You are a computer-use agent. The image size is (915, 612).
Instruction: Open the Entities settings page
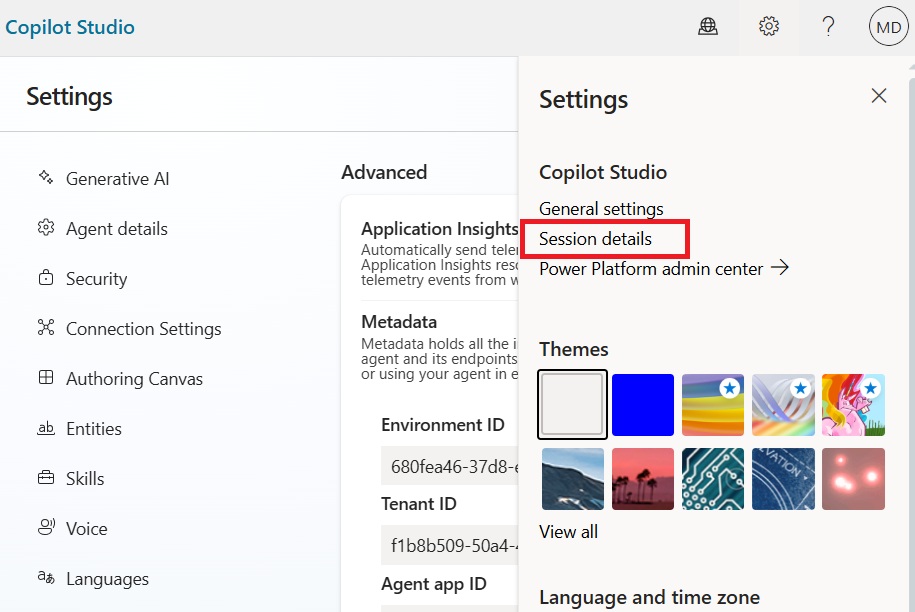93,429
